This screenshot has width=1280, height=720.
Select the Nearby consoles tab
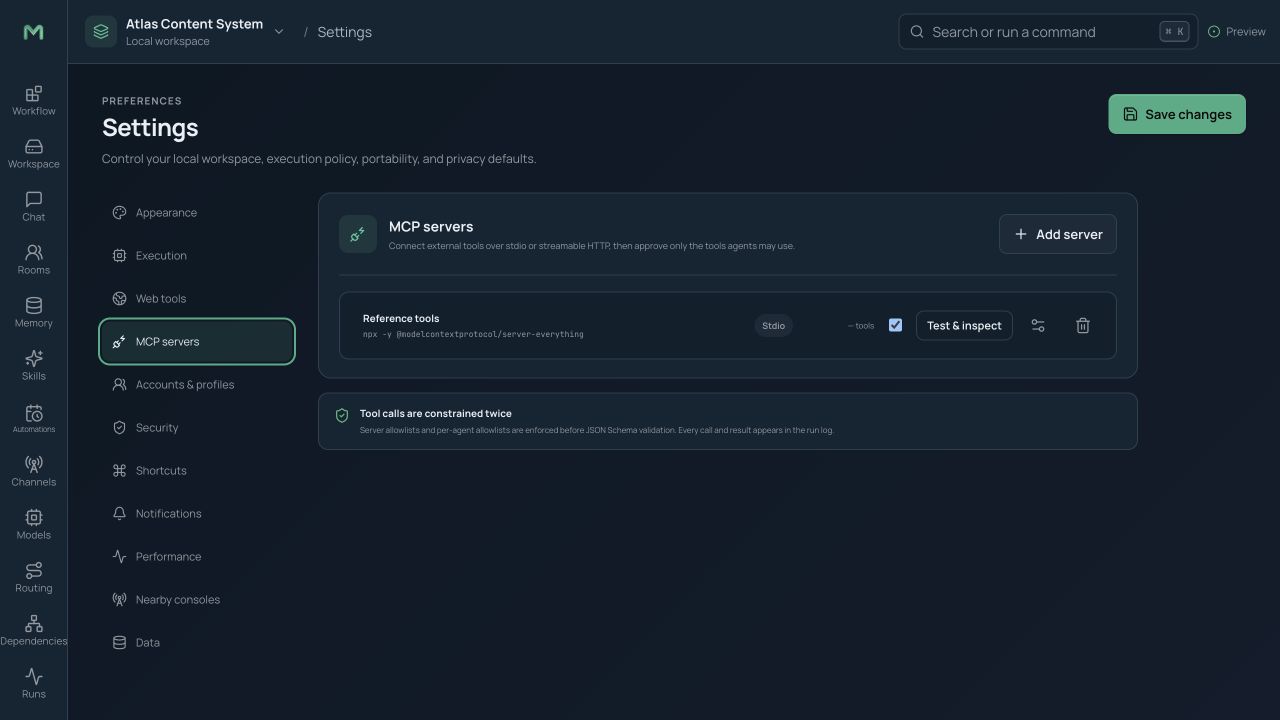tap(197, 600)
